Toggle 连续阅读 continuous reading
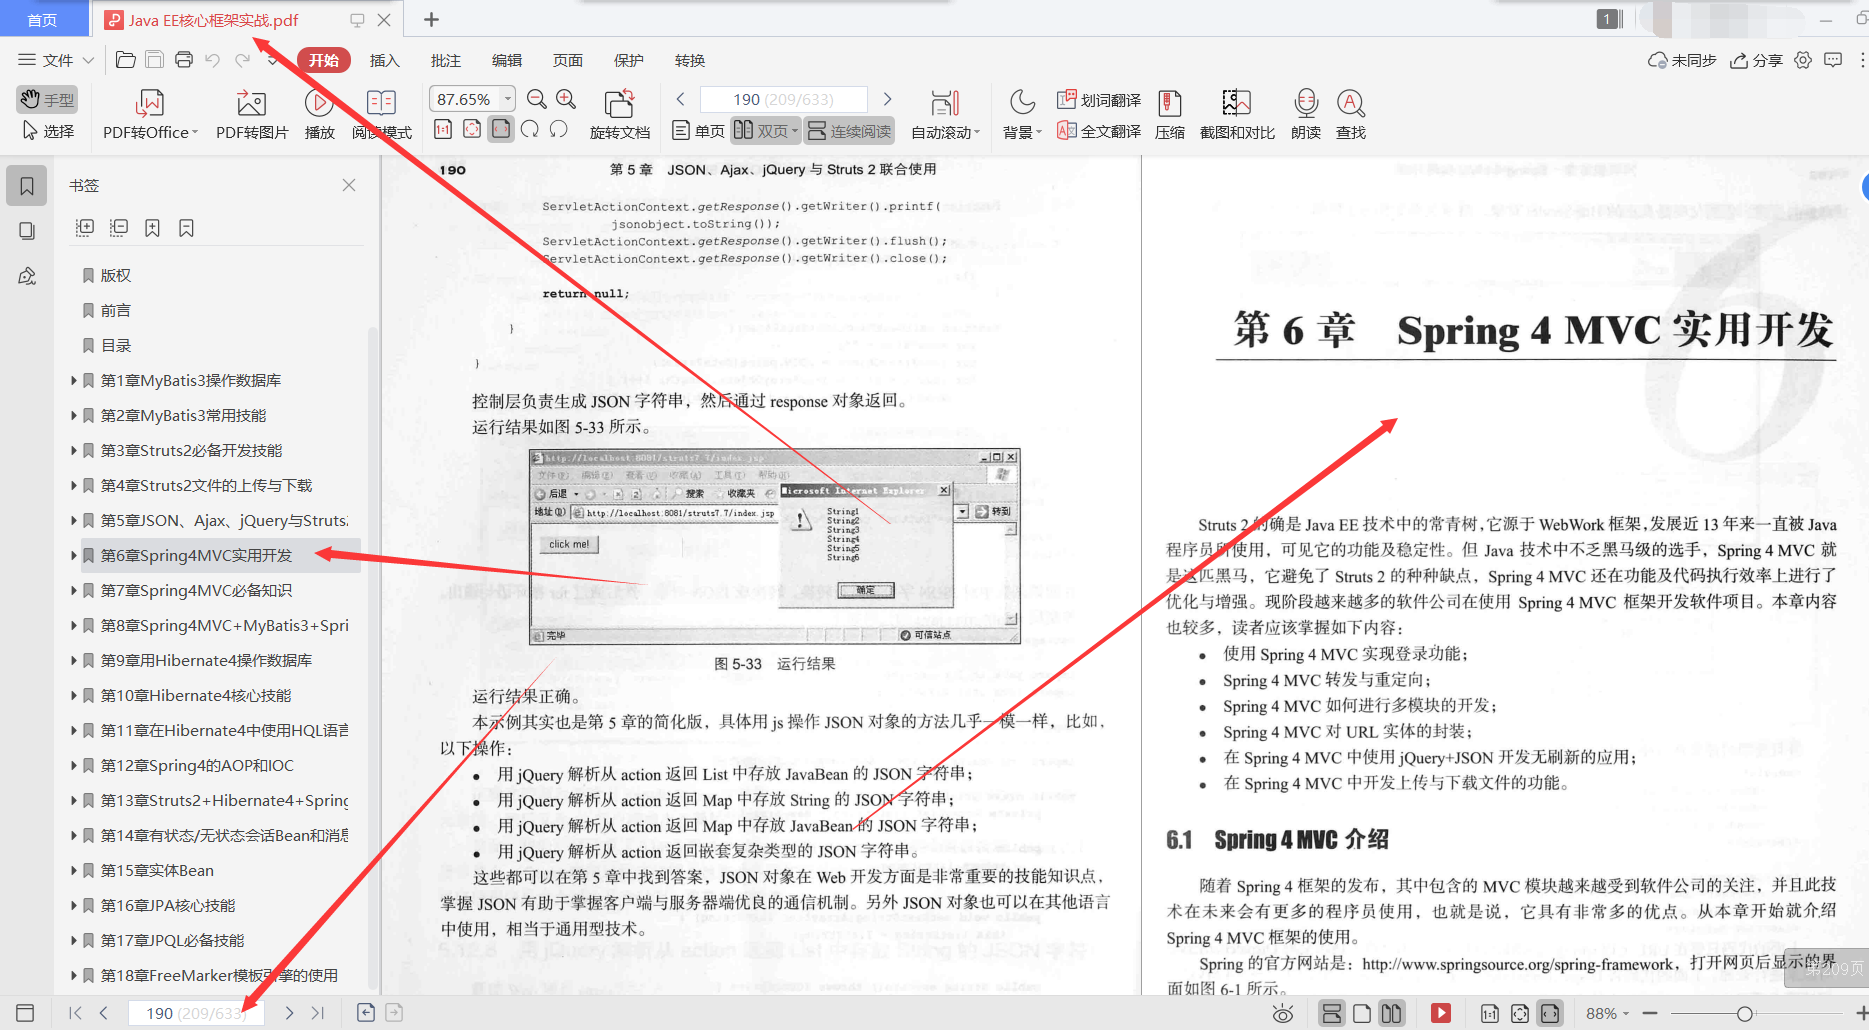 click(x=849, y=131)
